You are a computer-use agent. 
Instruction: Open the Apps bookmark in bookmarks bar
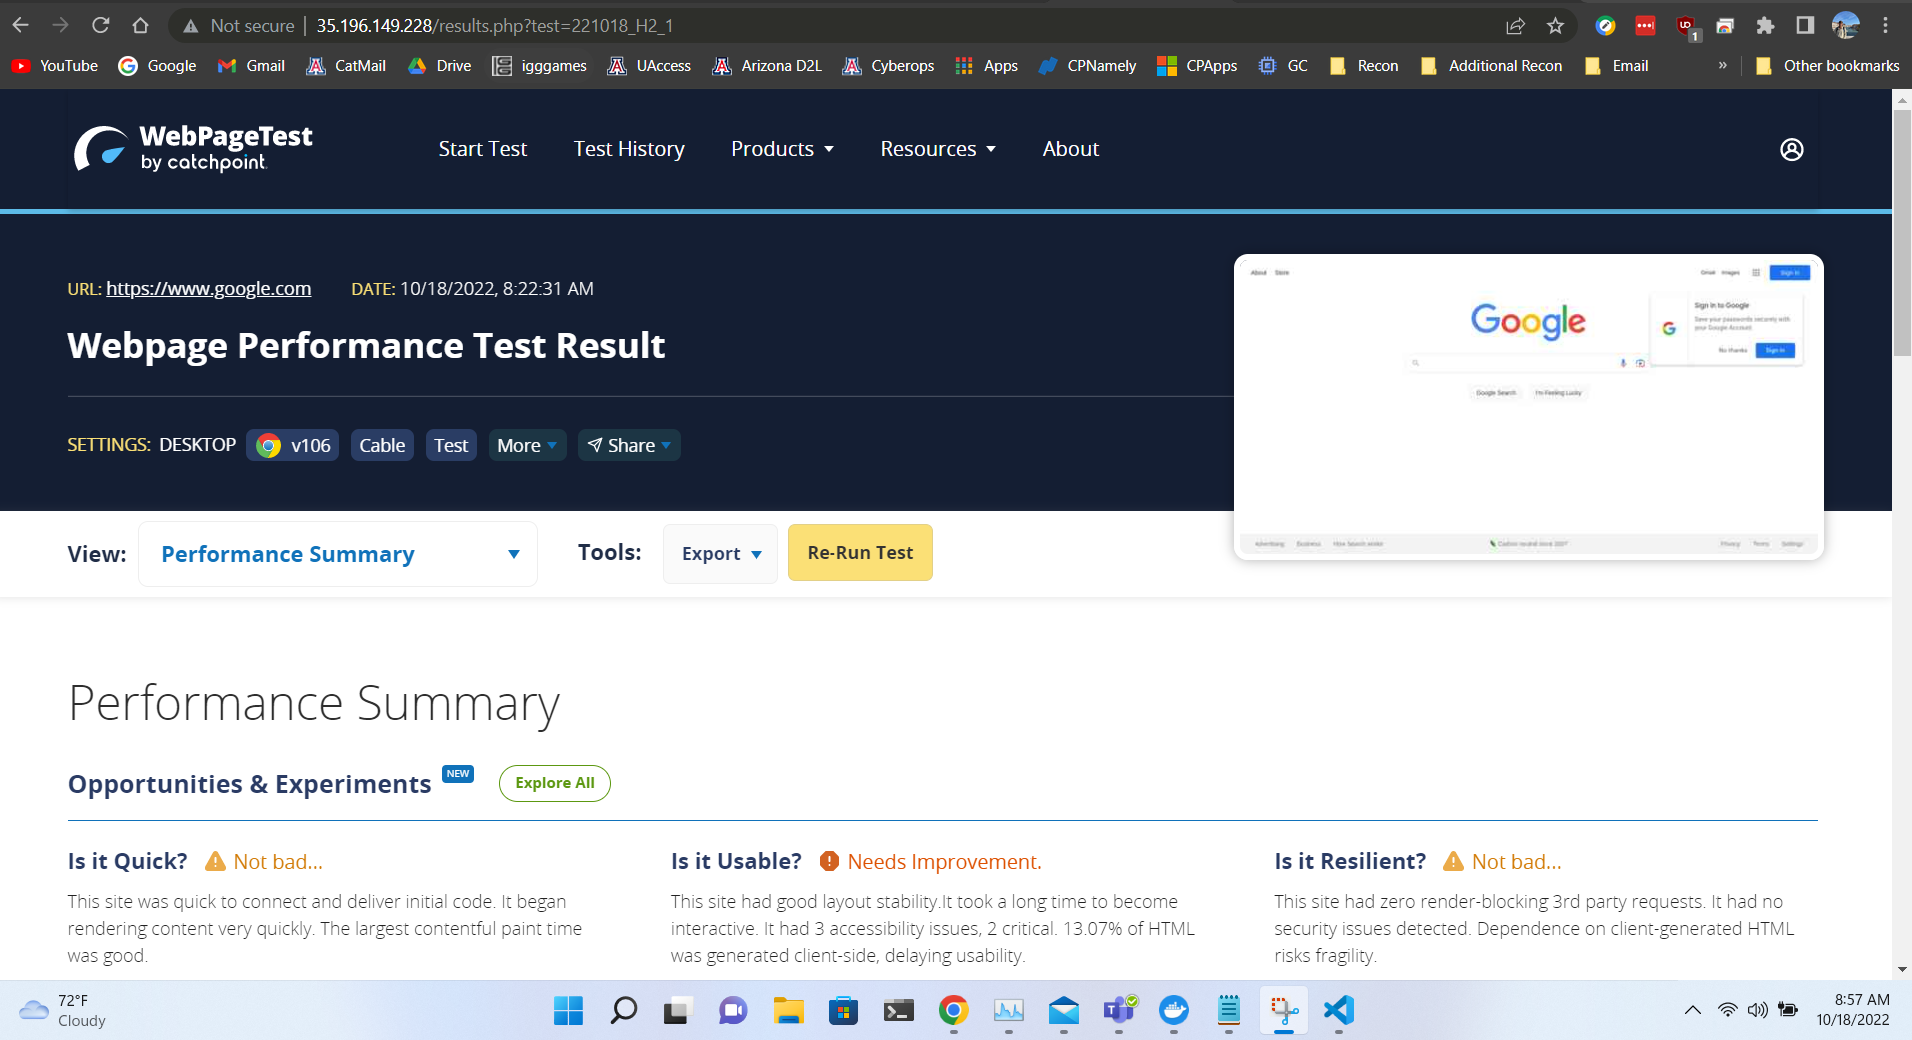click(987, 66)
